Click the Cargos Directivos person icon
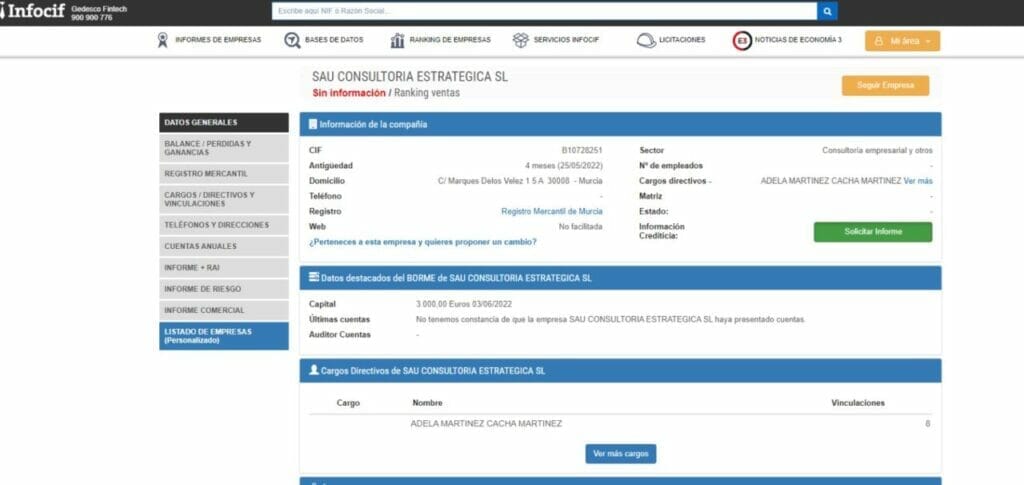 (313, 370)
